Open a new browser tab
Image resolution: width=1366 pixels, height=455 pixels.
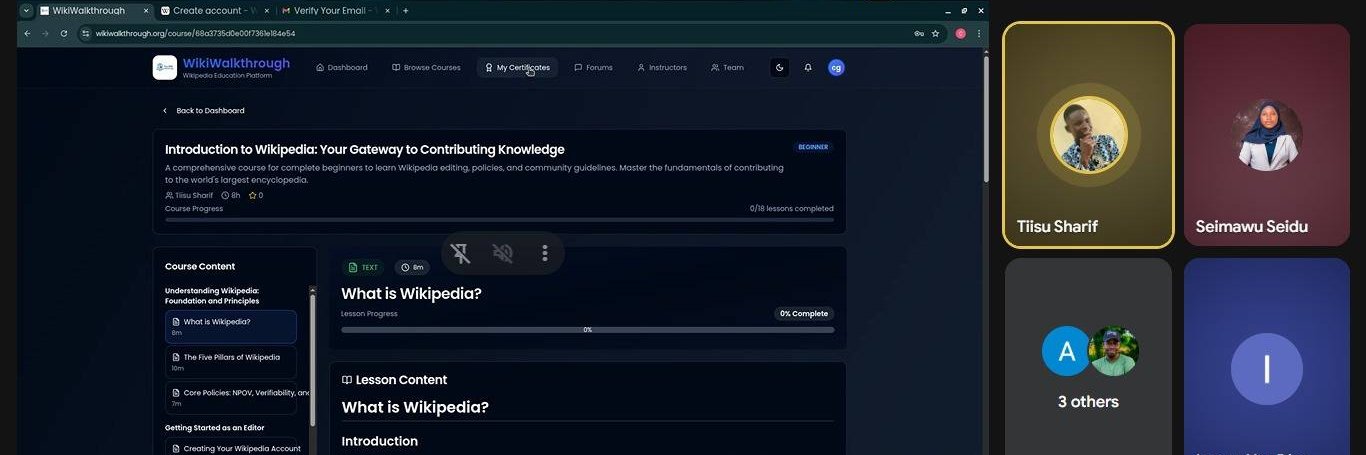pos(405,10)
